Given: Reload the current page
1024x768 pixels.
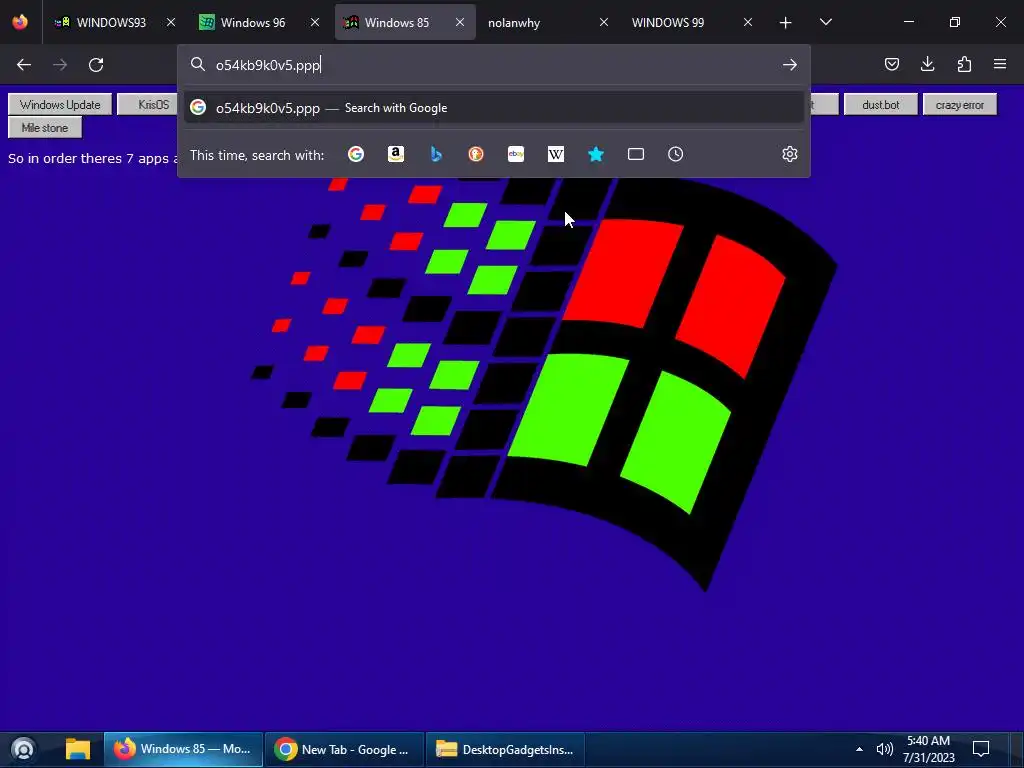Looking at the screenshot, I should click(96, 65).
